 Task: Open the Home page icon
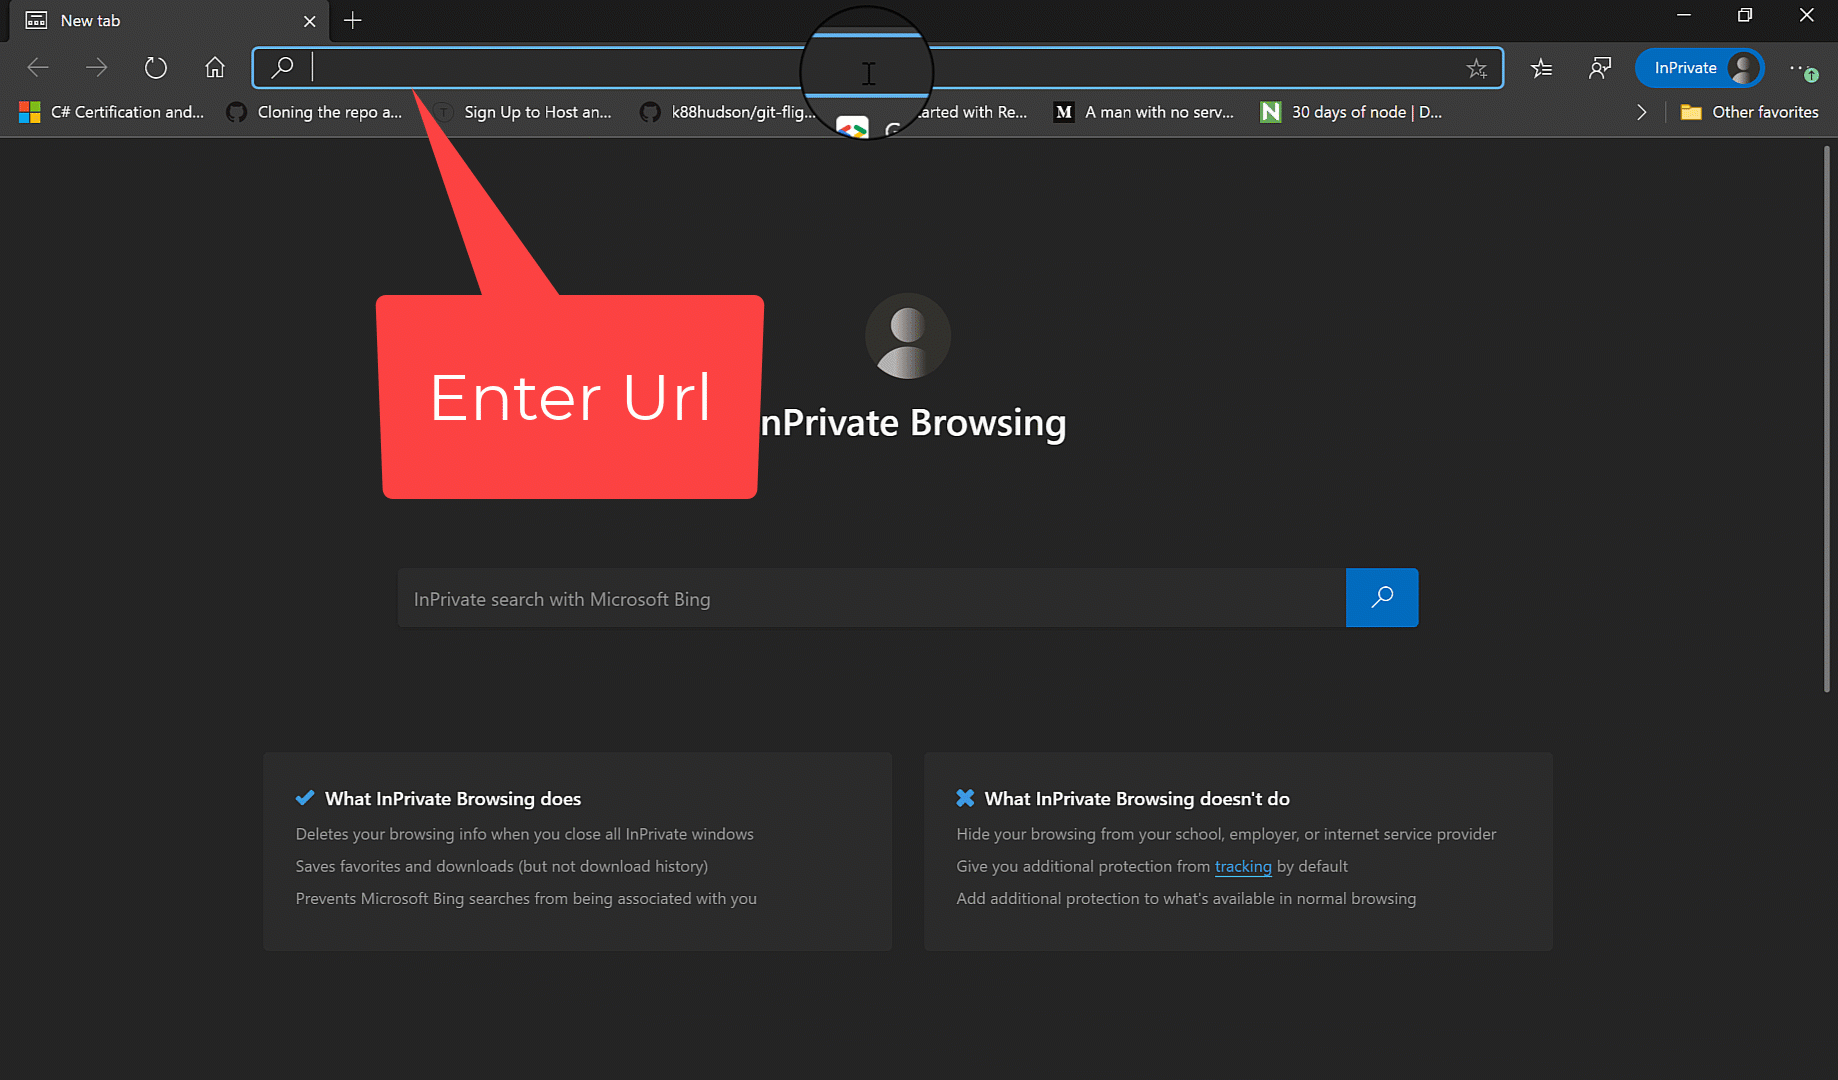pos(214,67)
